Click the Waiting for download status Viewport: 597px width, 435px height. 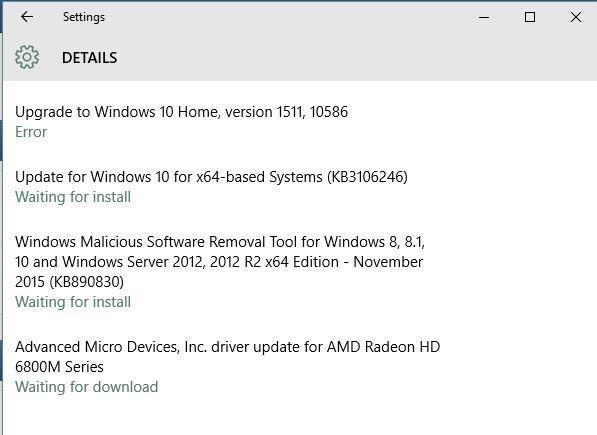point(87,387)
